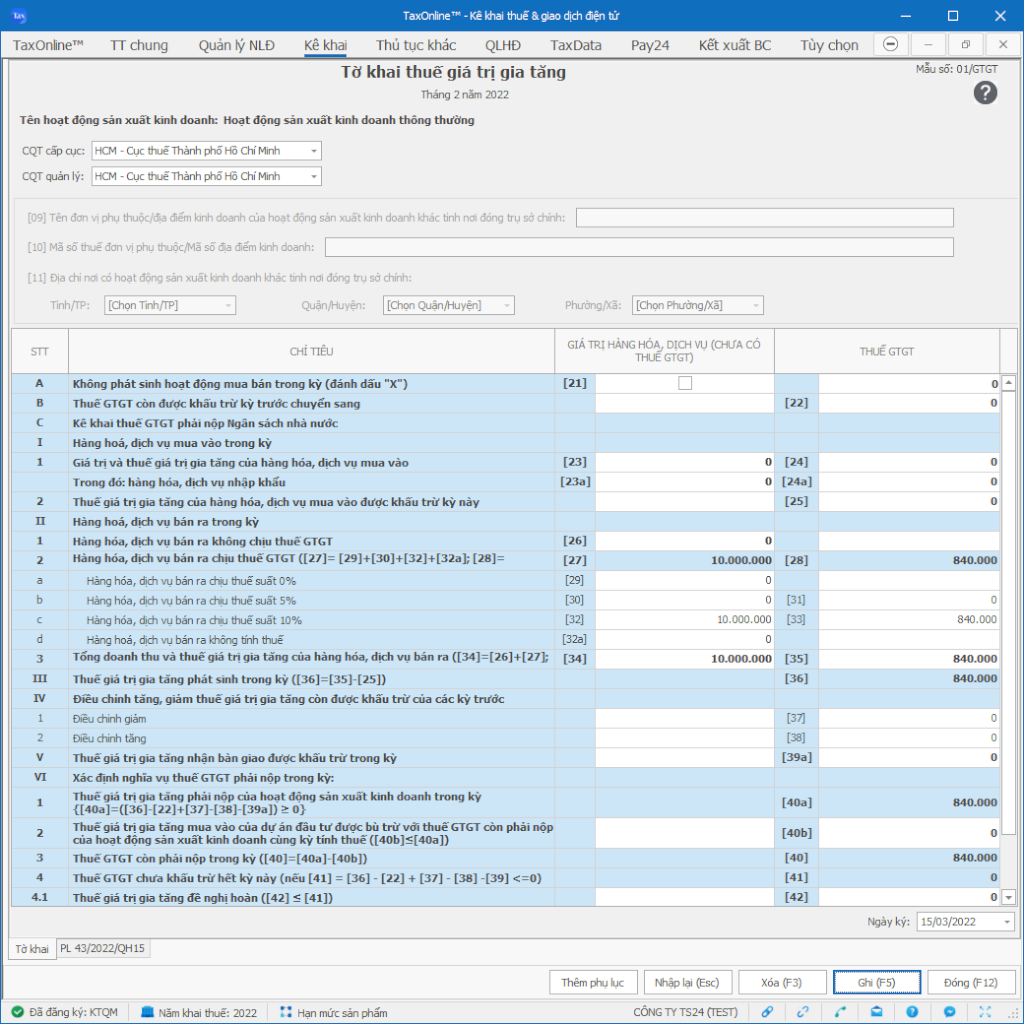Click the 'Thêm phụ lục' button
1024x1024 pixels.
tap(593, 982)
